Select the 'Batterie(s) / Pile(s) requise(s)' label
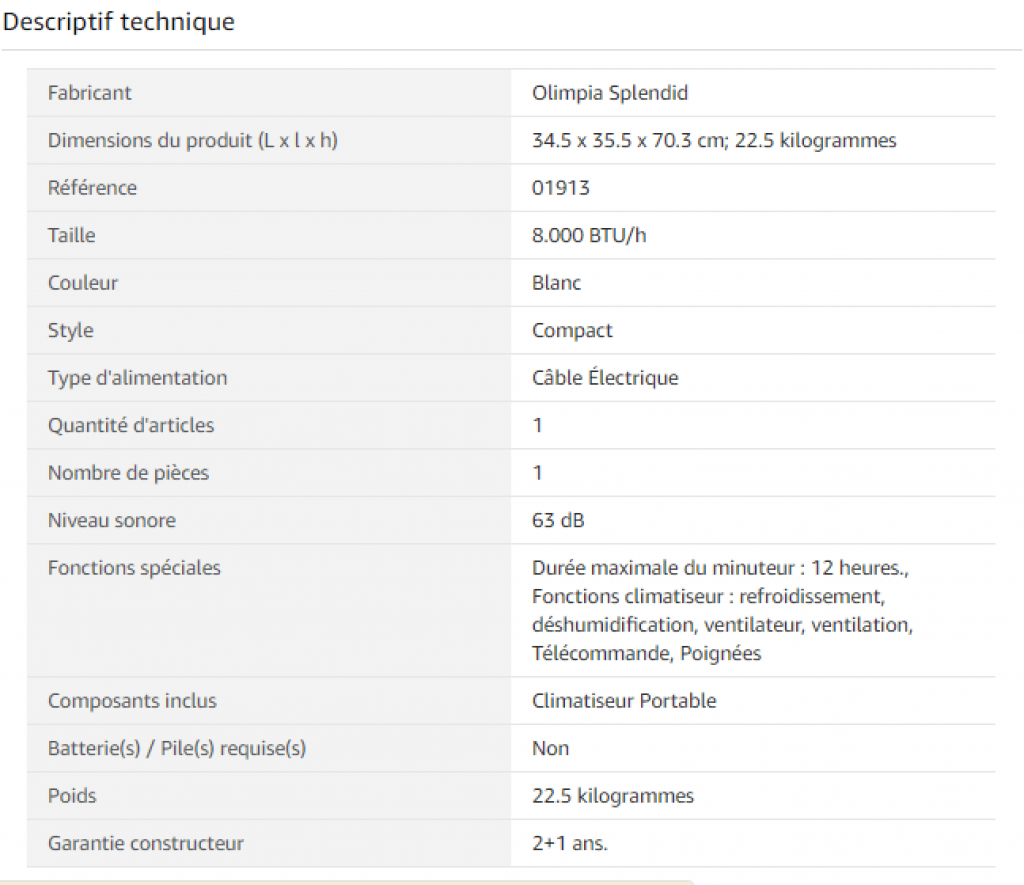The image size is (1024, 885). [176, 748]
